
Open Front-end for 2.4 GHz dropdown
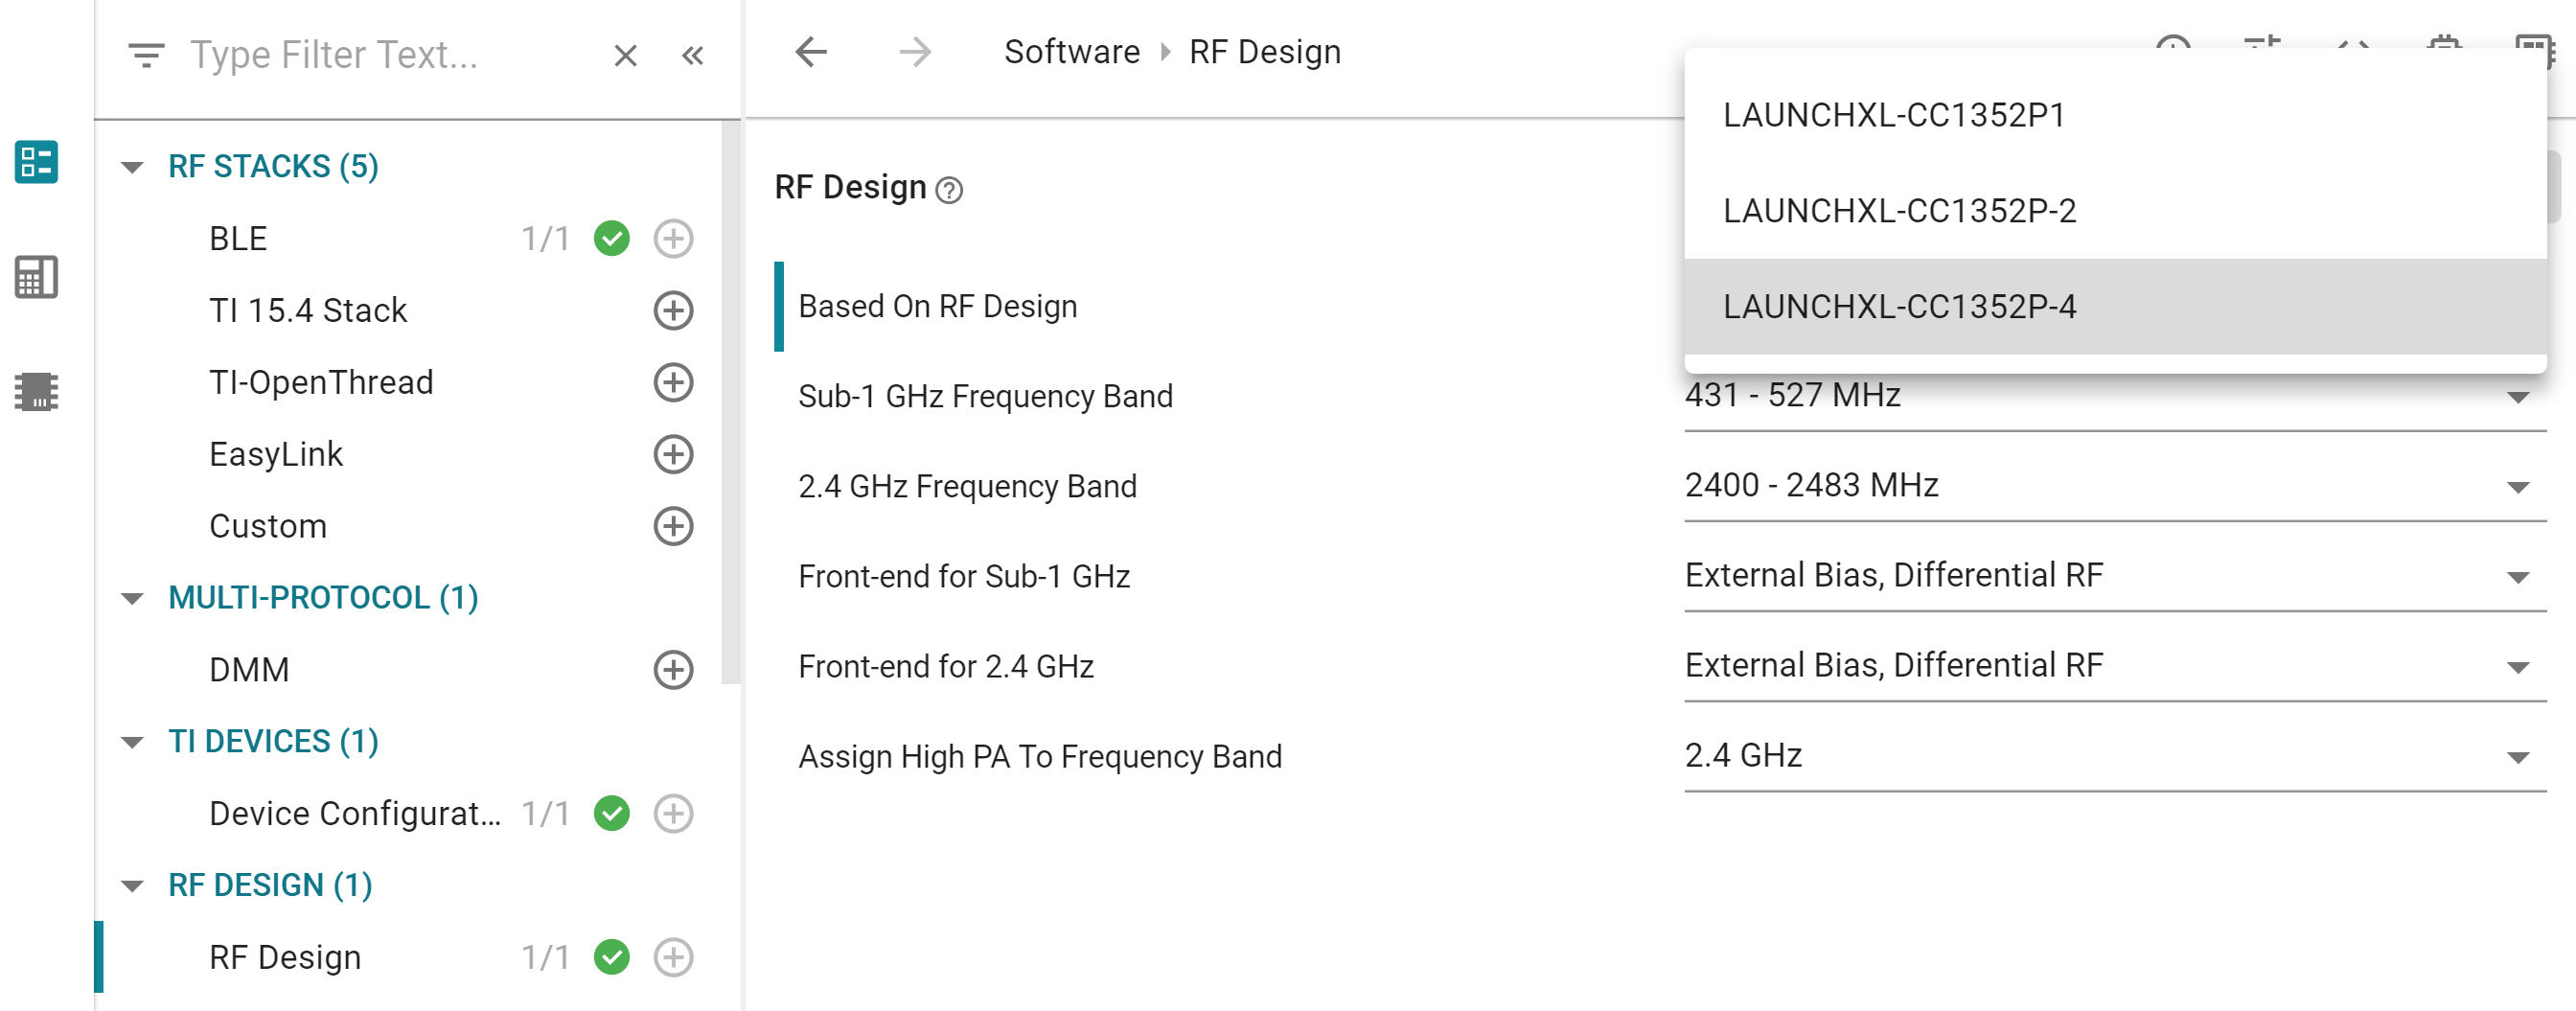[x=2114, y=666]
